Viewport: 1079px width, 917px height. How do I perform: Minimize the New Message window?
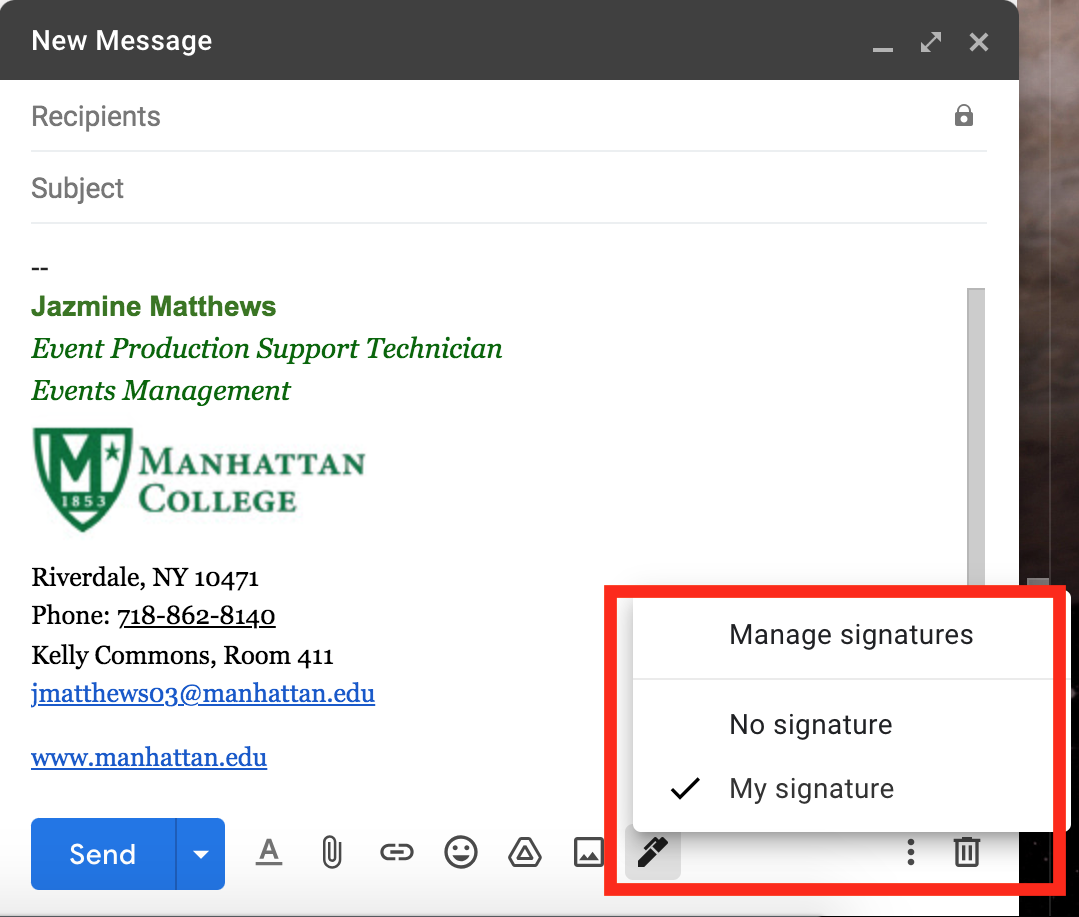point(882,48)
